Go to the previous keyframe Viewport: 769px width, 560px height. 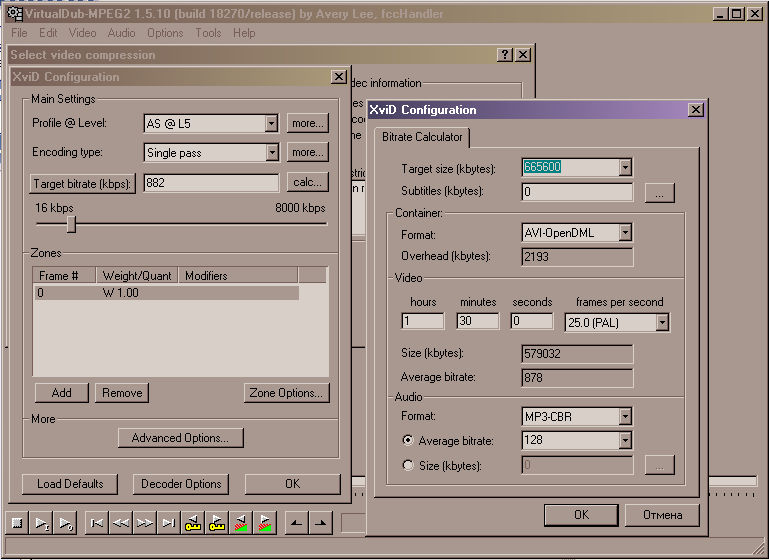coord(193,522)
